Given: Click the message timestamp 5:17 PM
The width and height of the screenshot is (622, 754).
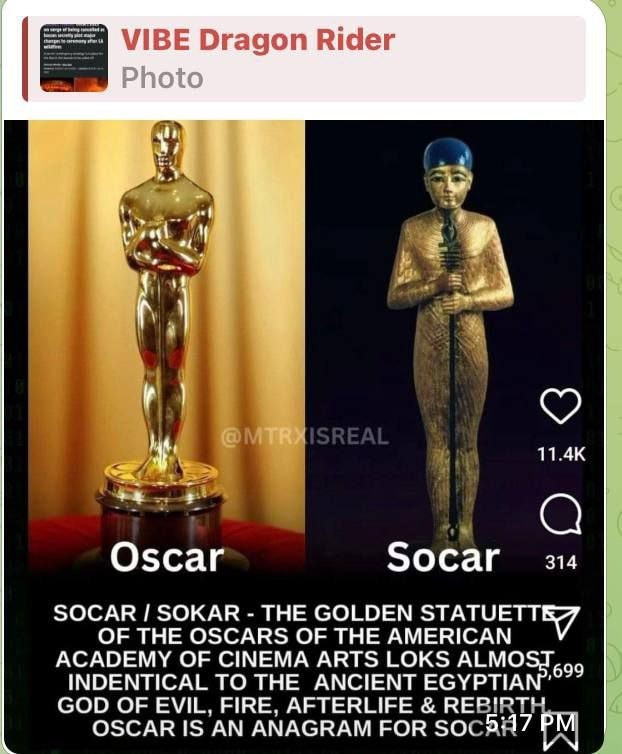Looking at the screenshot, I should [531, 721].
